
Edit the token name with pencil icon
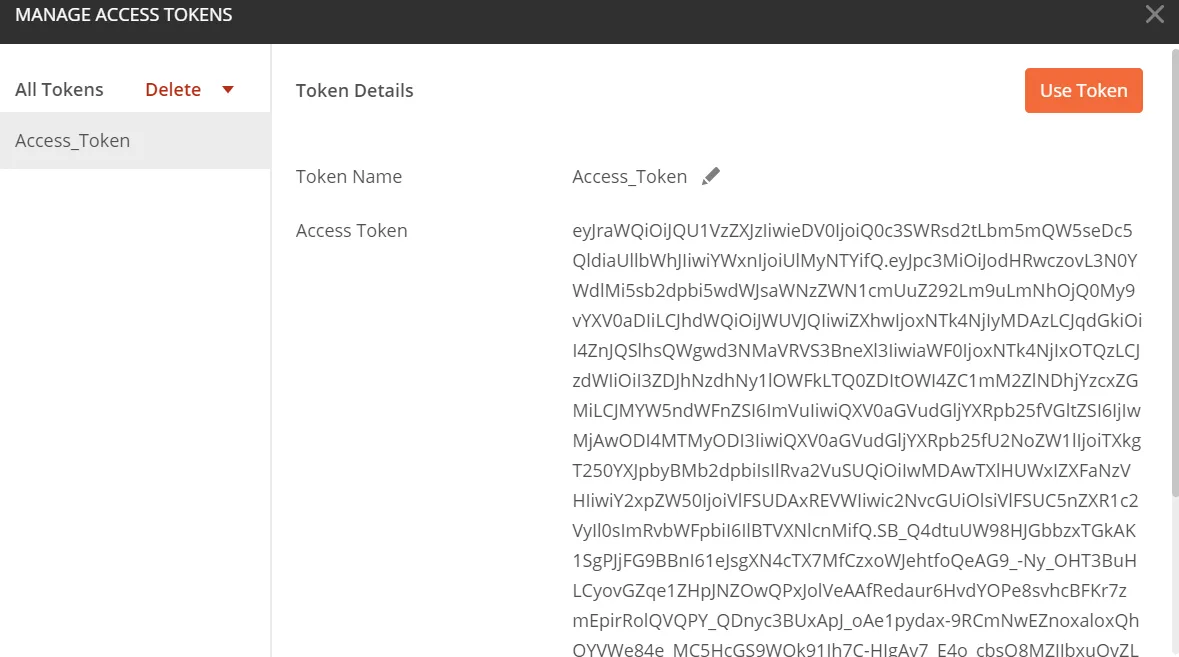click(711, 176)
